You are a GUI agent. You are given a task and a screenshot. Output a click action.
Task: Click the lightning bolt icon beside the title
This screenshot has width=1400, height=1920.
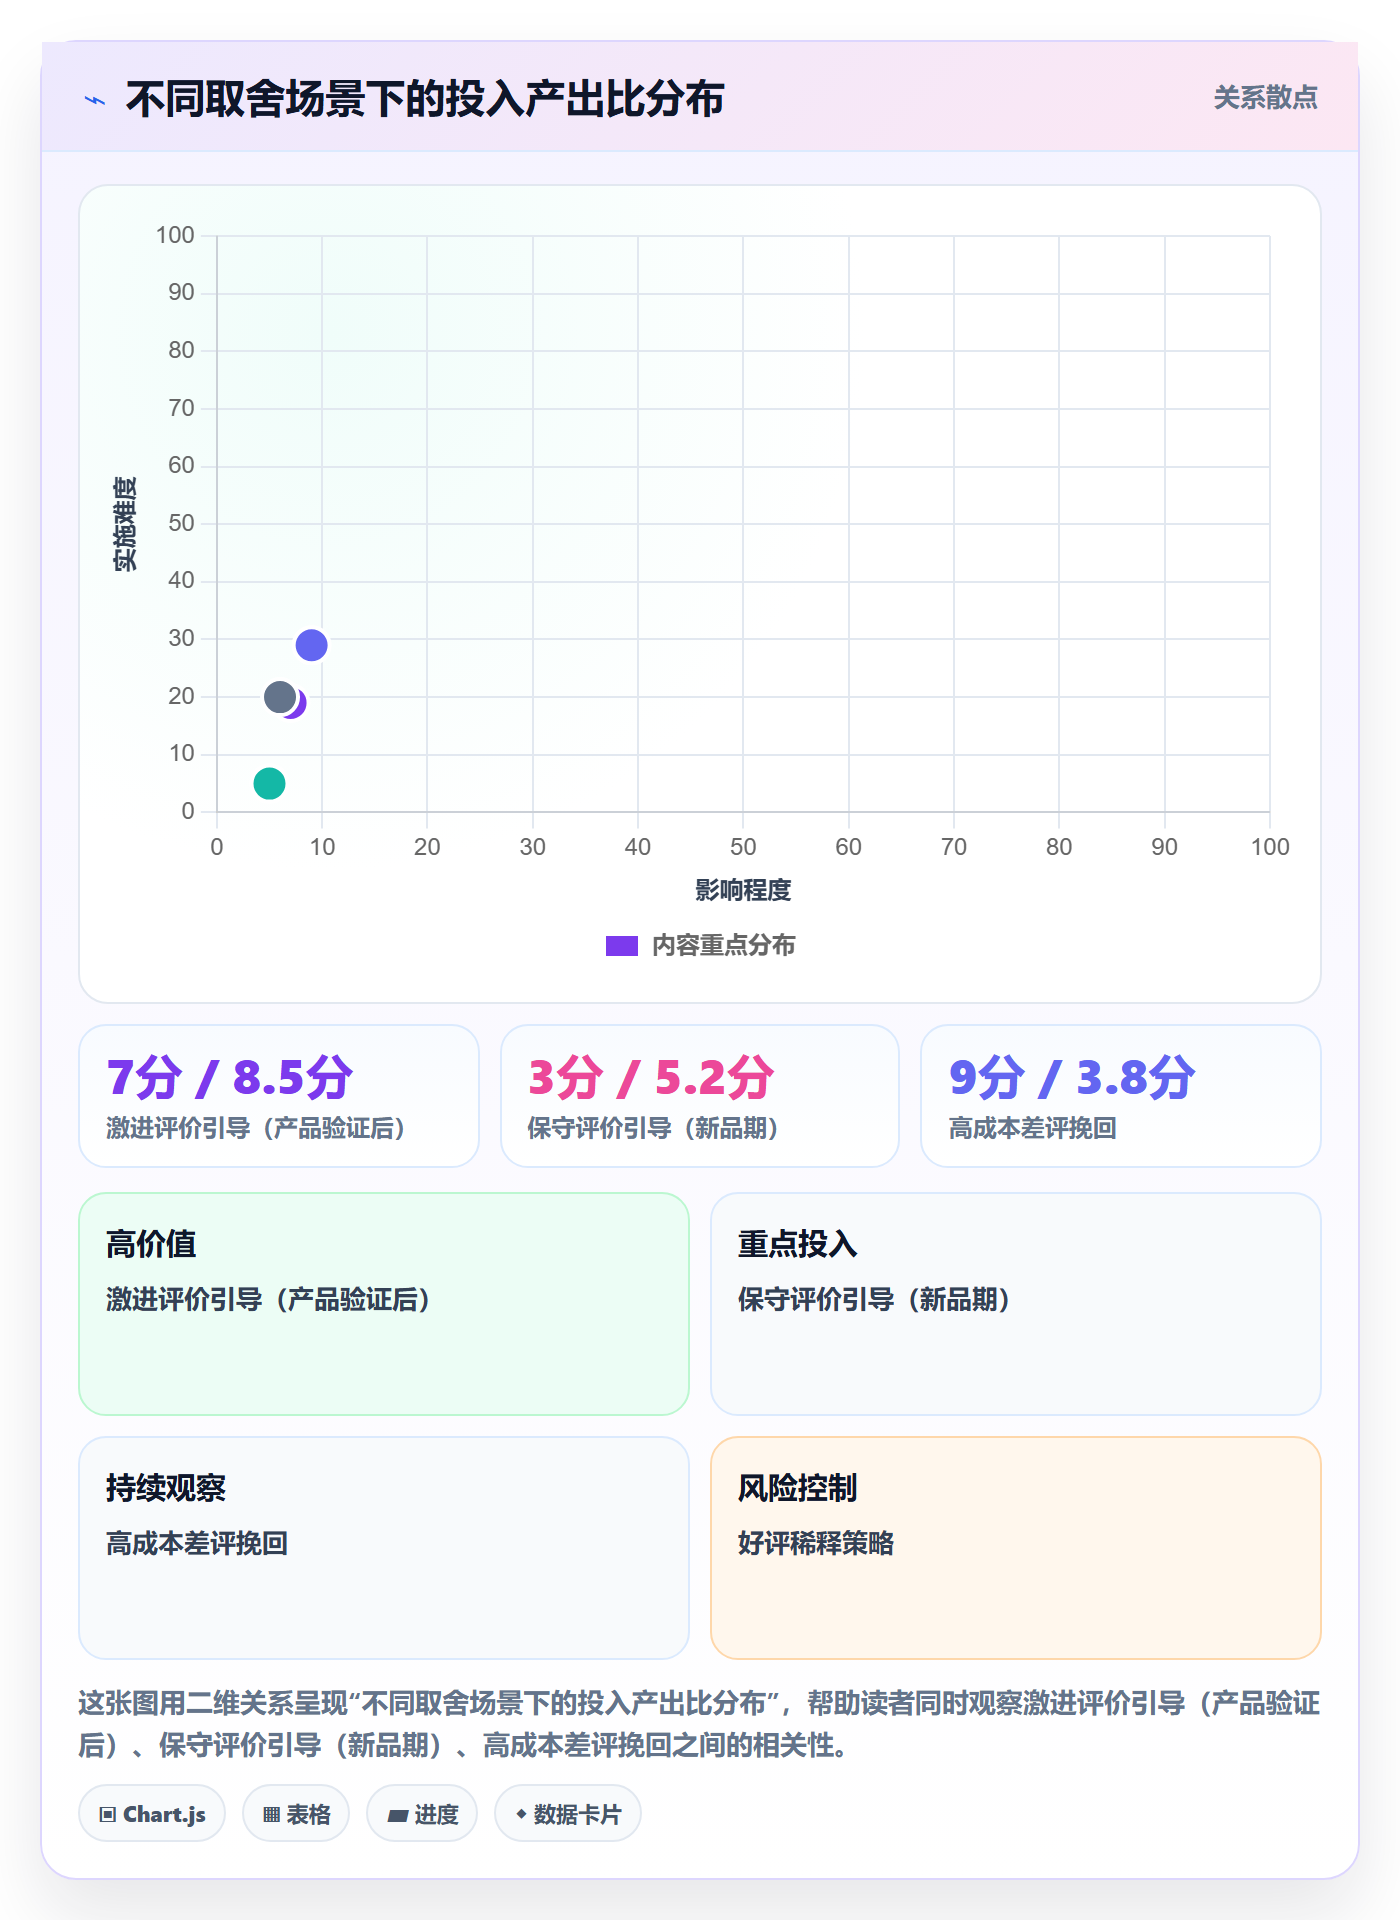(95, 100)
